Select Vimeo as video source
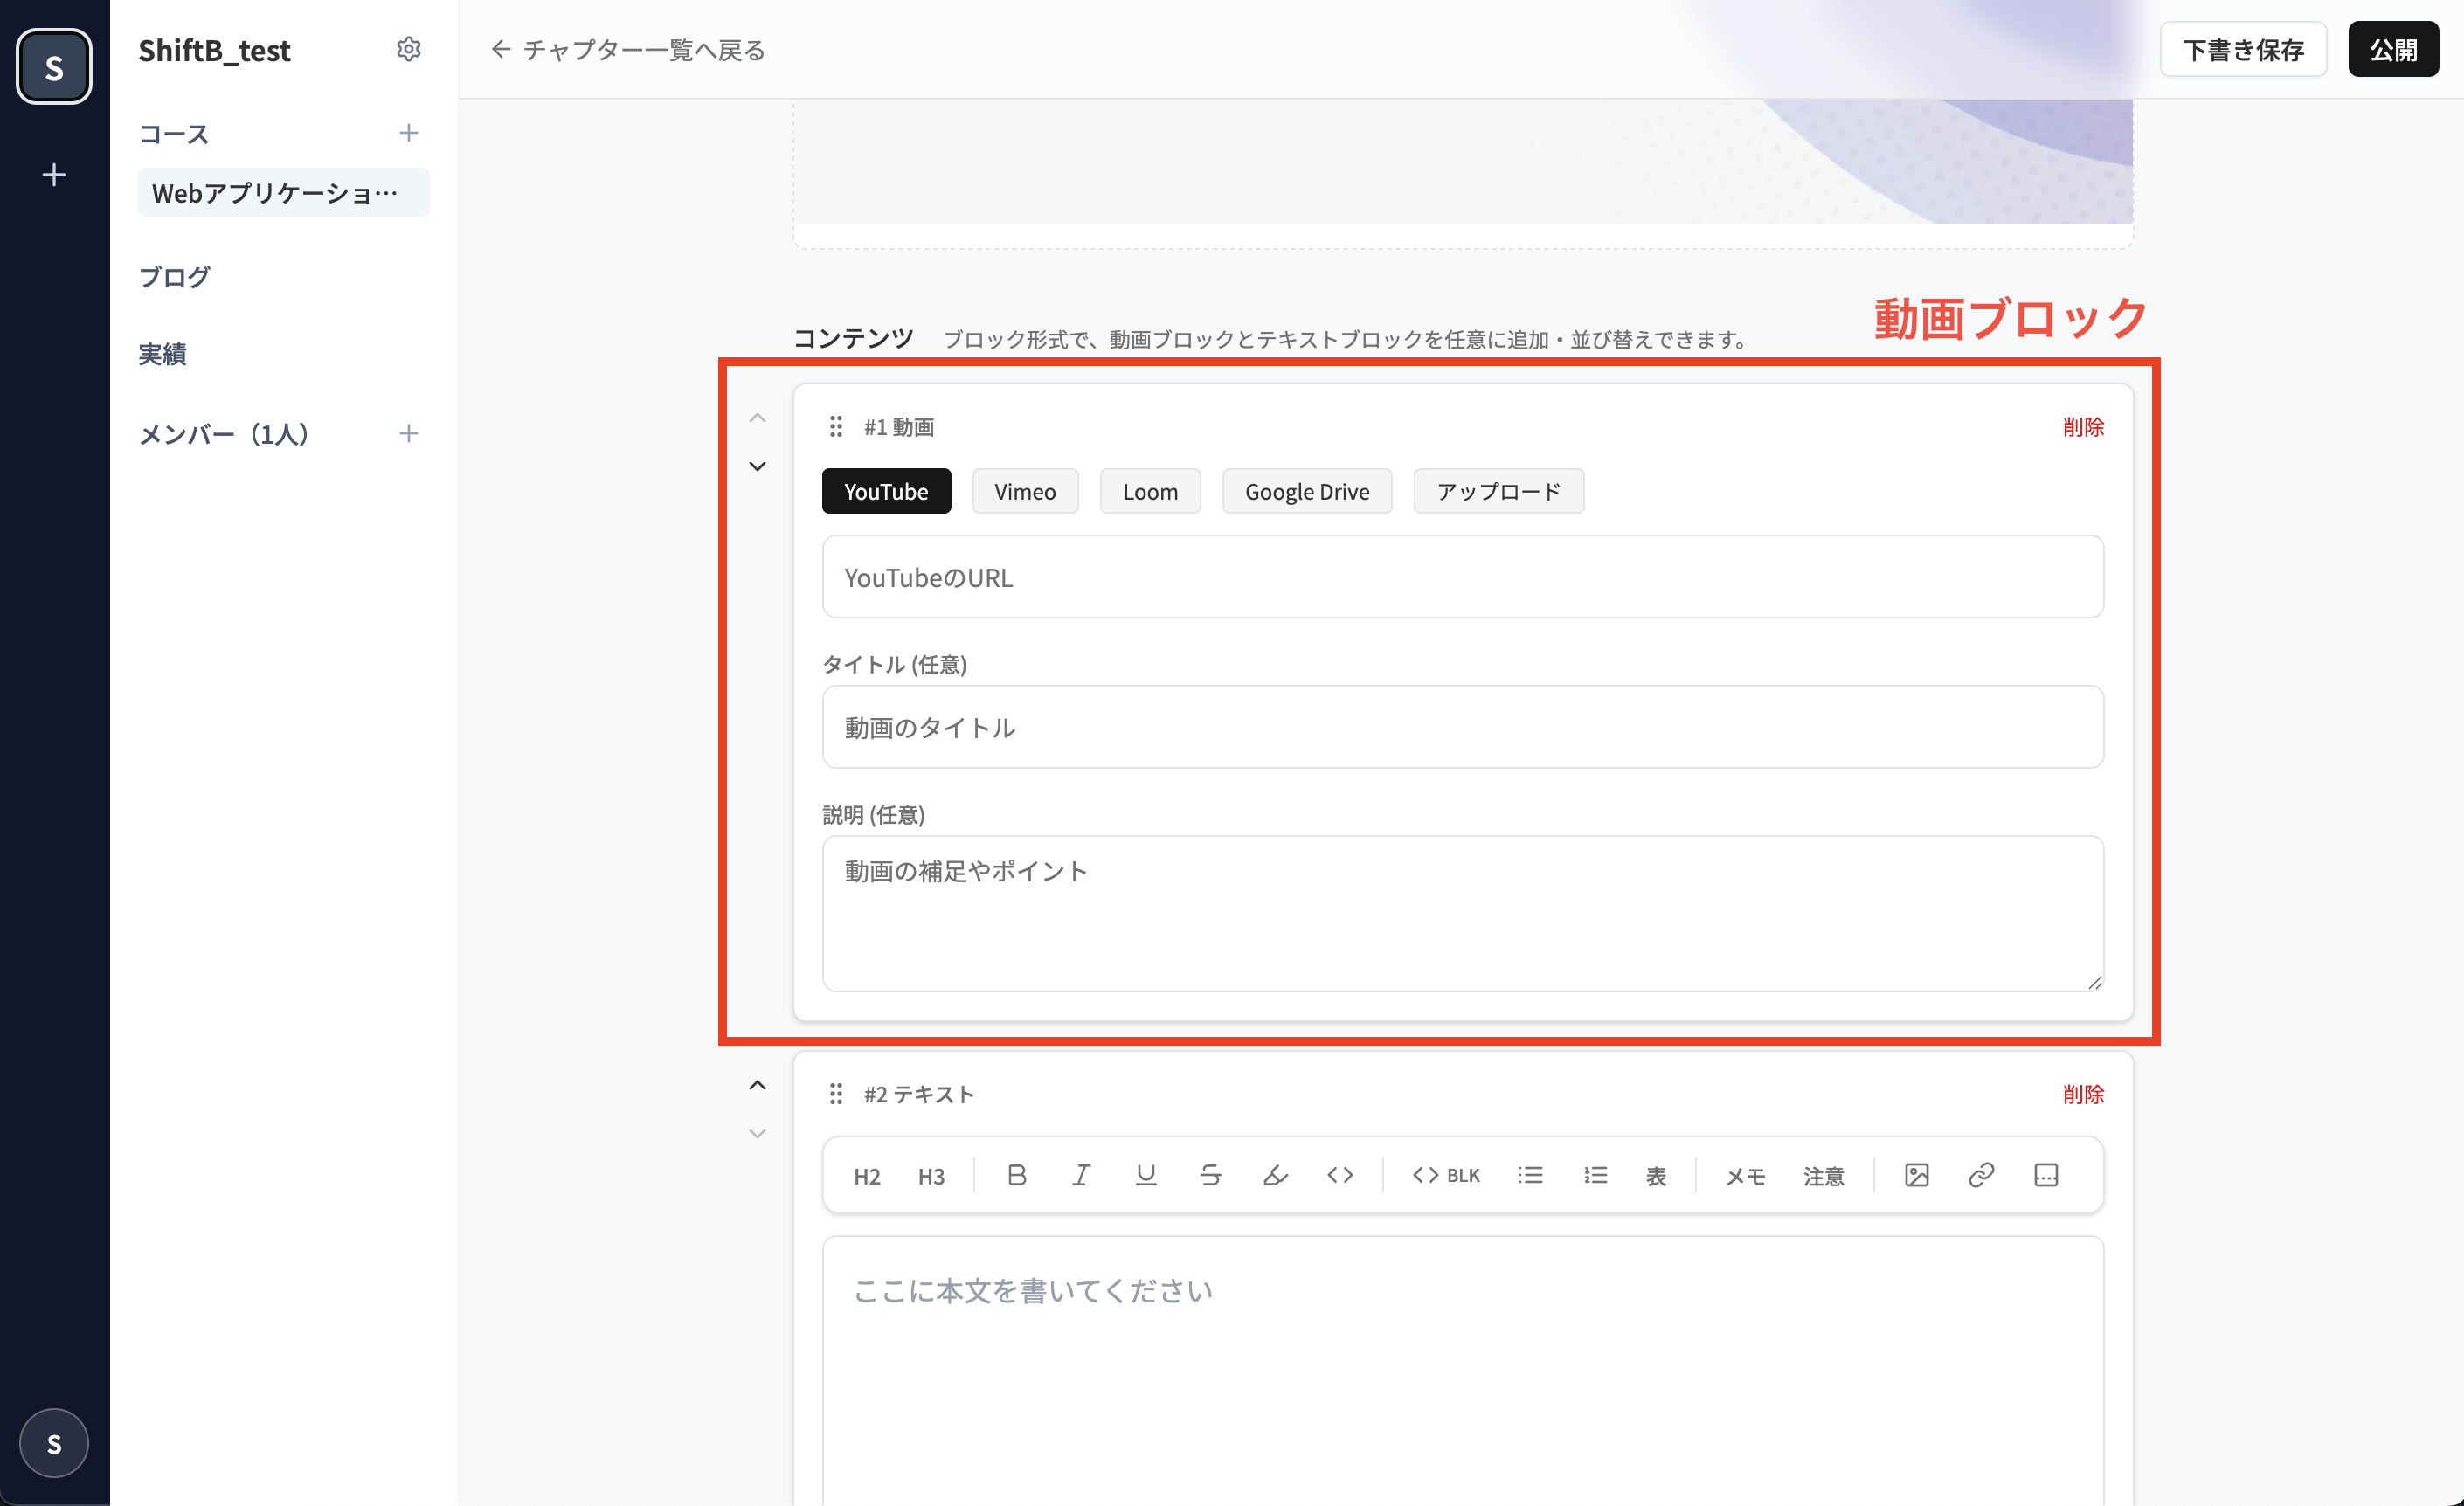The image size is (2464, 1506). coord(1024,491)
